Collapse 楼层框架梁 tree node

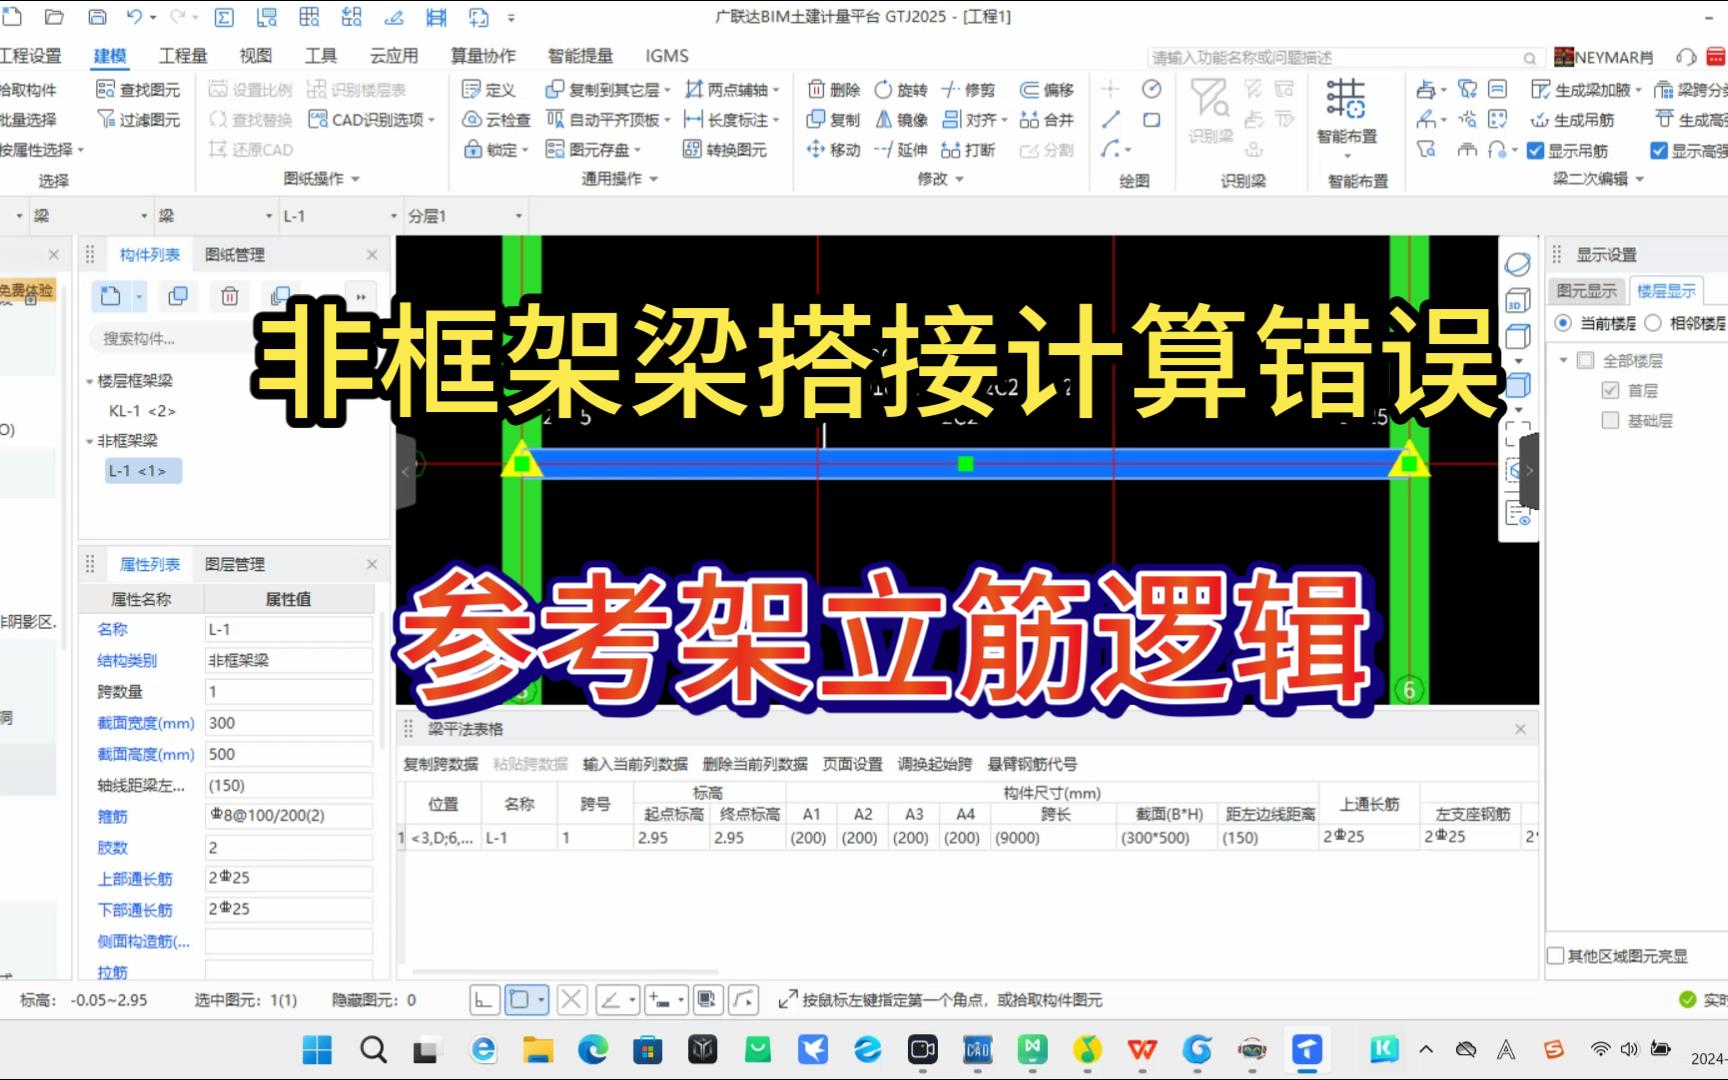click(89, 381)
